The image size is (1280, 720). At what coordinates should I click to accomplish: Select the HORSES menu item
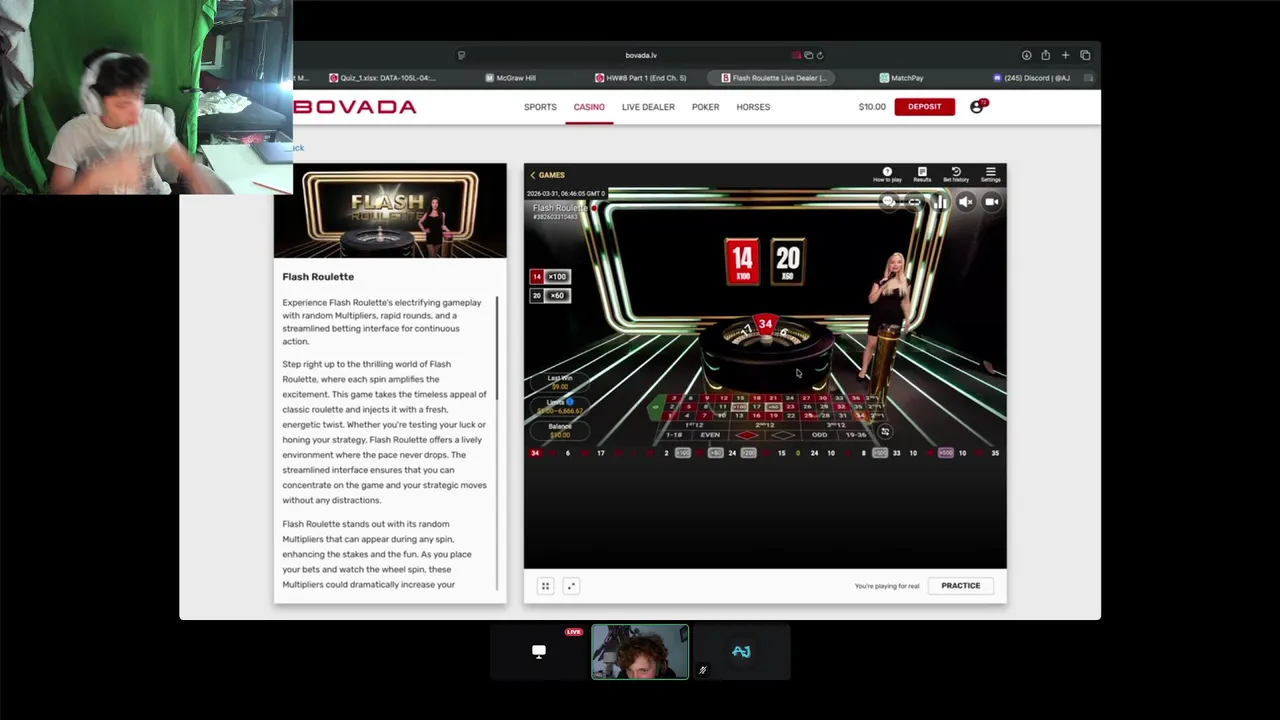click(x=753, y=107)
